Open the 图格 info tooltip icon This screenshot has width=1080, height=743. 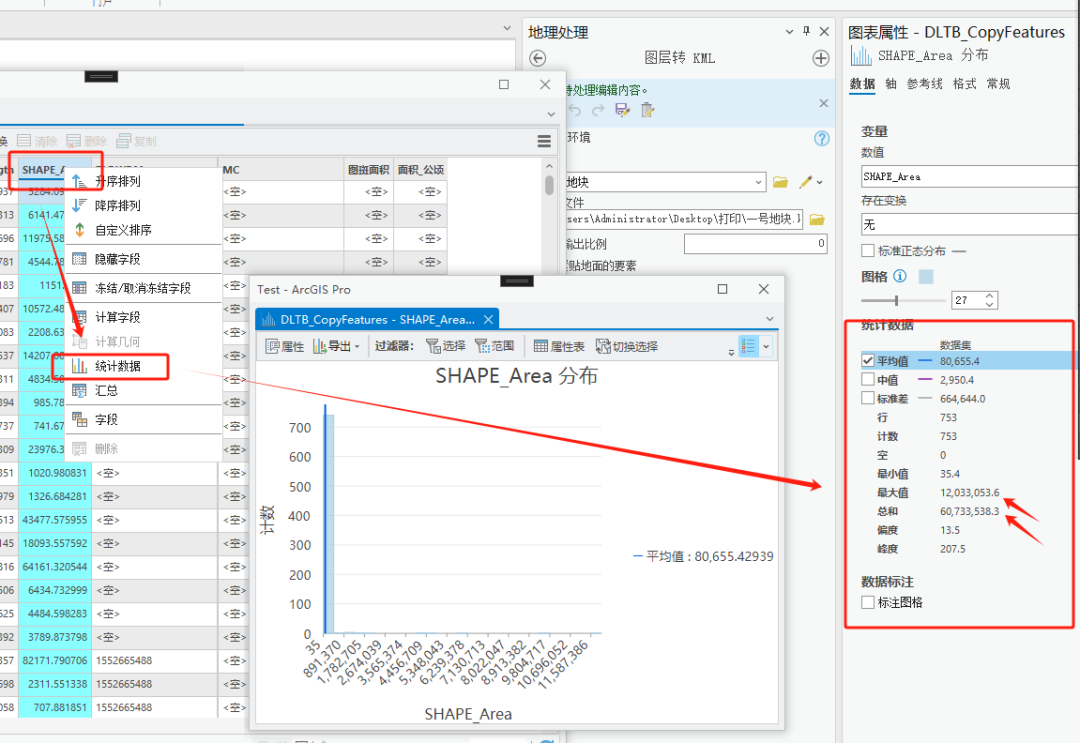point(900,276)
